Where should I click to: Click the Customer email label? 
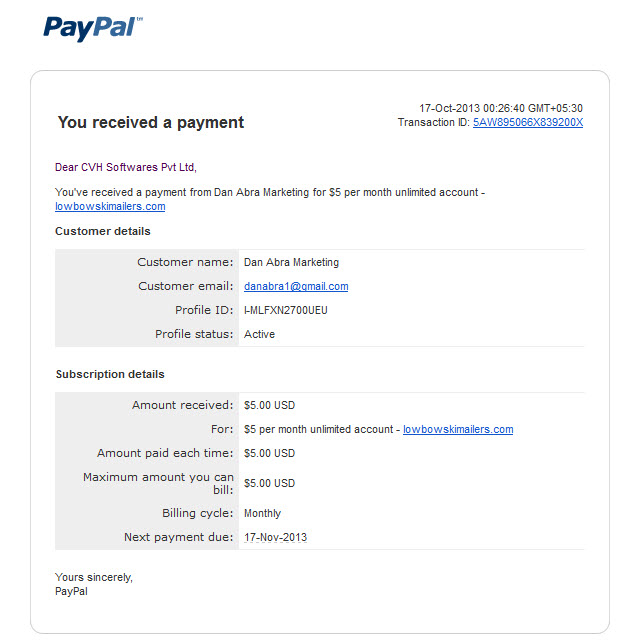tap(186, 286)
